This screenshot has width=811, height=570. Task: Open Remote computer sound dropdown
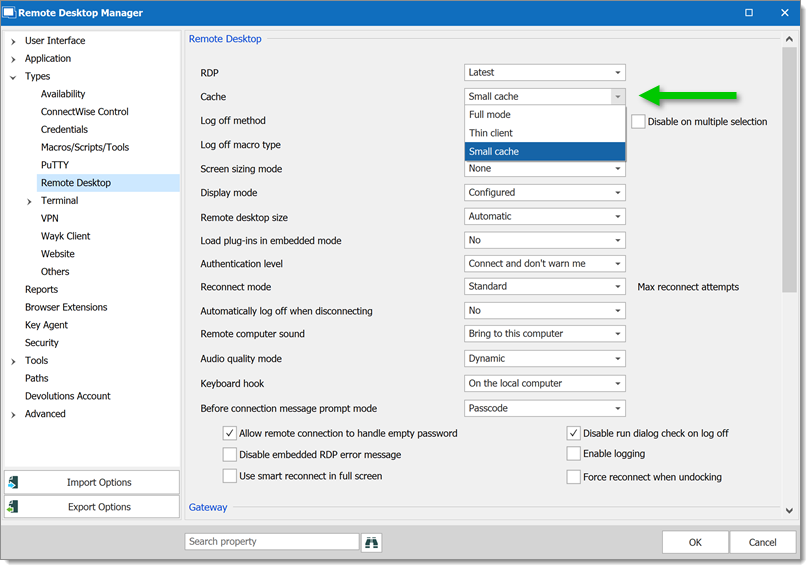click(x=545, y=334)
